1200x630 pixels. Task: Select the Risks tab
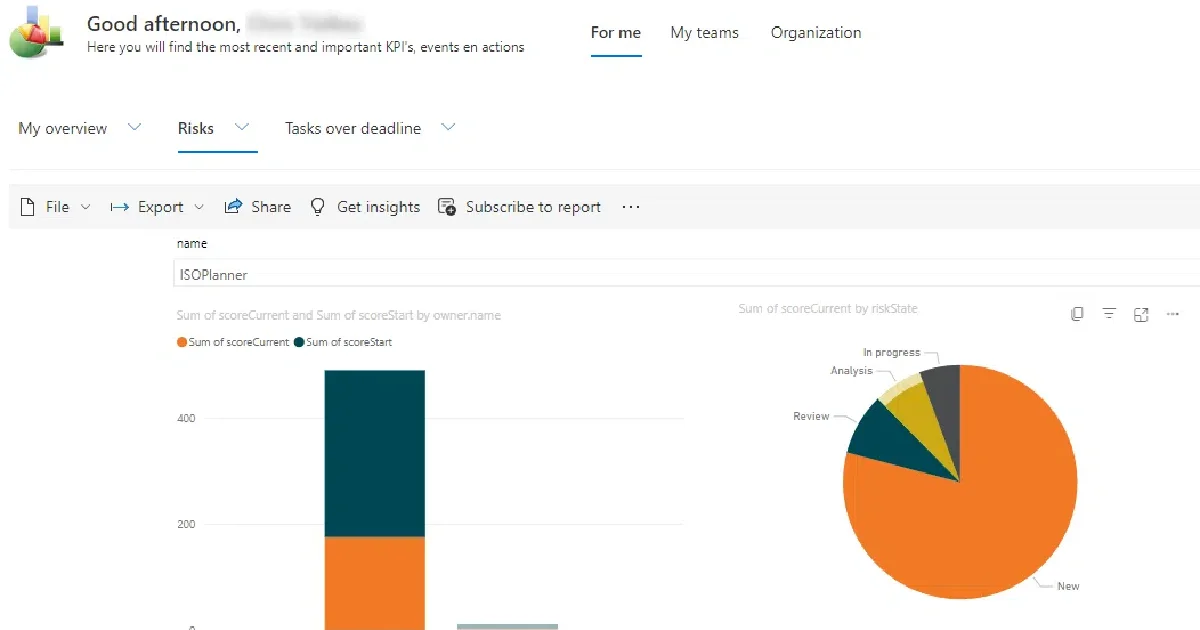point(196,128)
